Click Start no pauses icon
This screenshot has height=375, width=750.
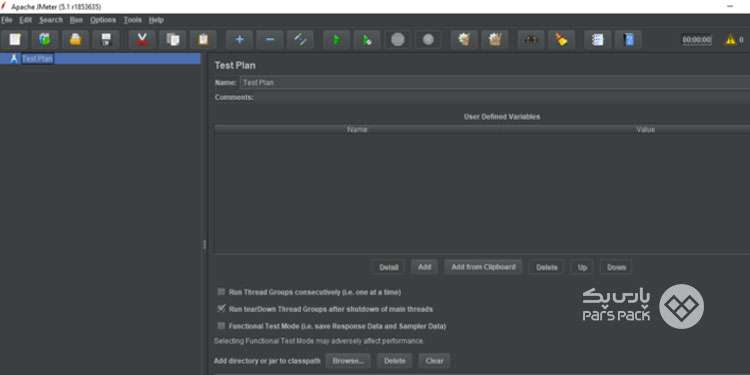pyautogui.click(x=367, y=40)
